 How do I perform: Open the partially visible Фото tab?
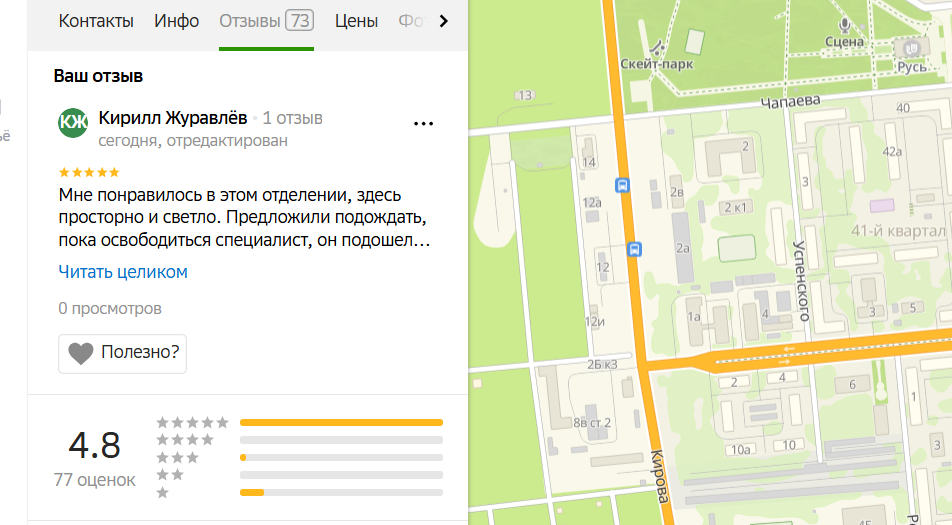[x=412, y=21]
